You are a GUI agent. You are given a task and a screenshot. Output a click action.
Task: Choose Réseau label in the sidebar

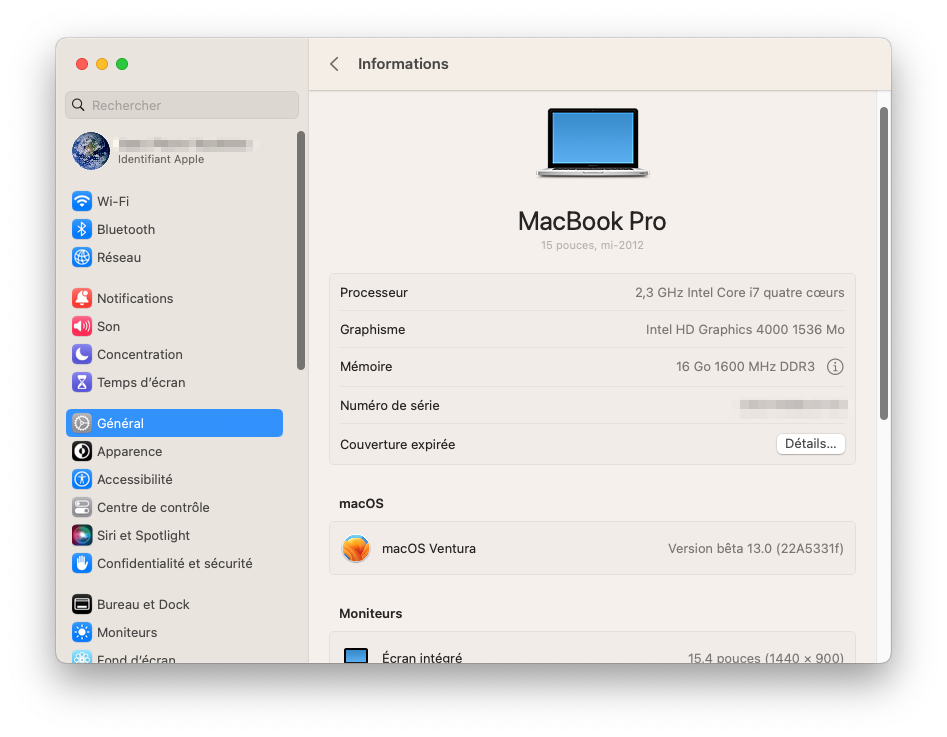(x=119, y=257)
